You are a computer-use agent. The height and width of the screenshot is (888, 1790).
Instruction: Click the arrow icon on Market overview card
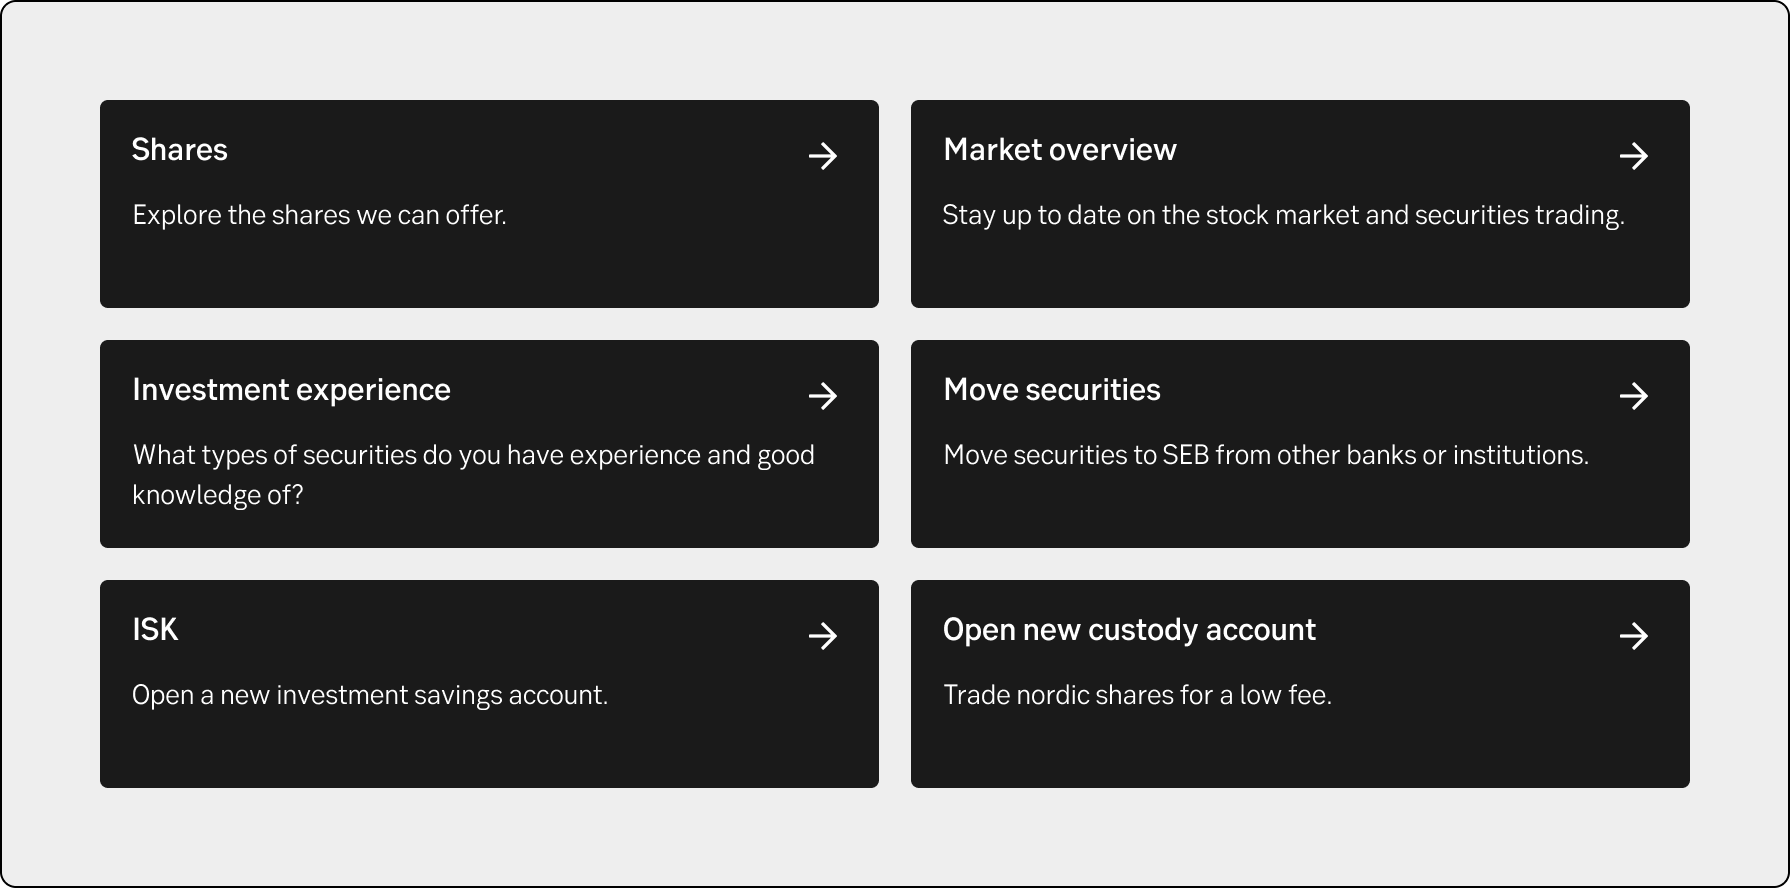pos(1634,156)
